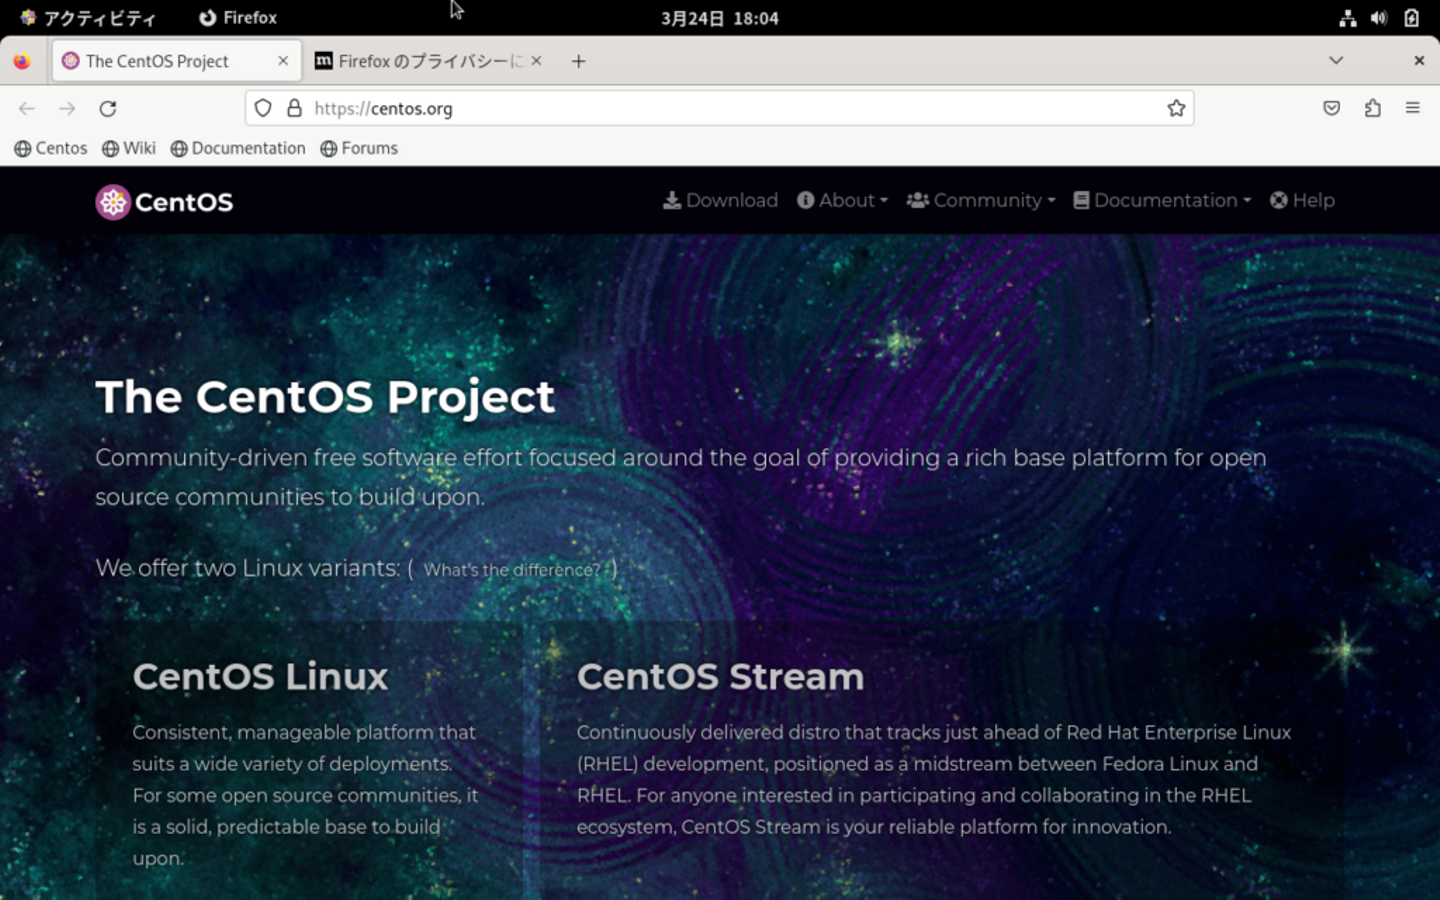Open the Extensions puzzle icon
This screenshot has width=1440, height=900.
[x=1372, y=108]
